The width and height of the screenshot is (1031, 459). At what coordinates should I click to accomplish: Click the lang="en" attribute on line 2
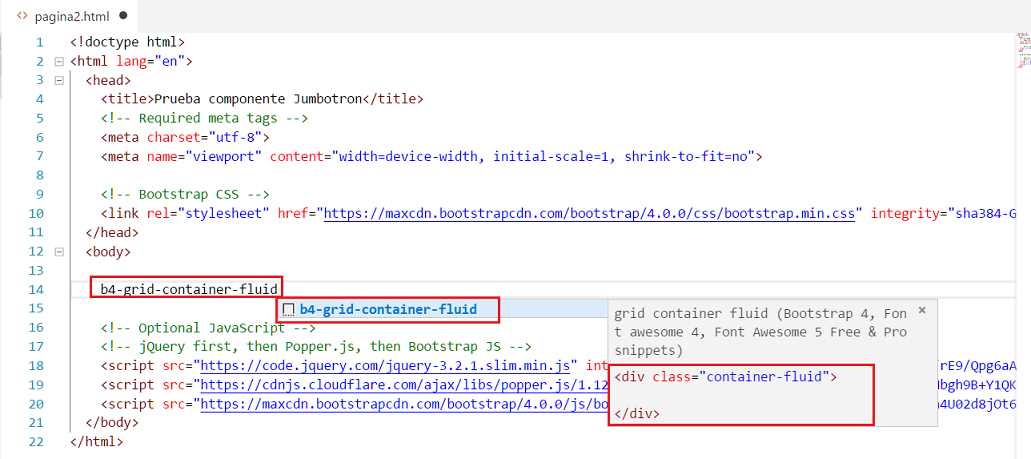(x=150, y=61)
